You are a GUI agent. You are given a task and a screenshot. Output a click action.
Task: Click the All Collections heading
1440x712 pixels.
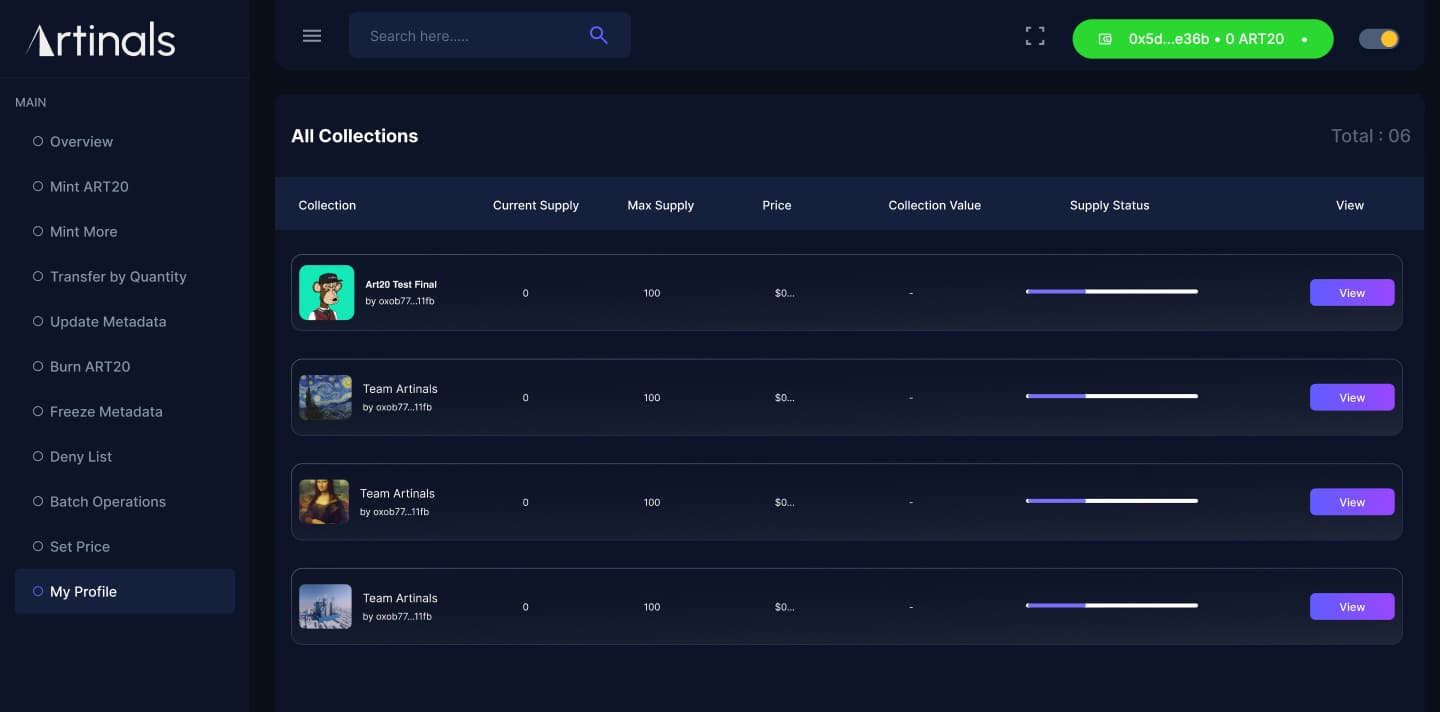(355, 136)
